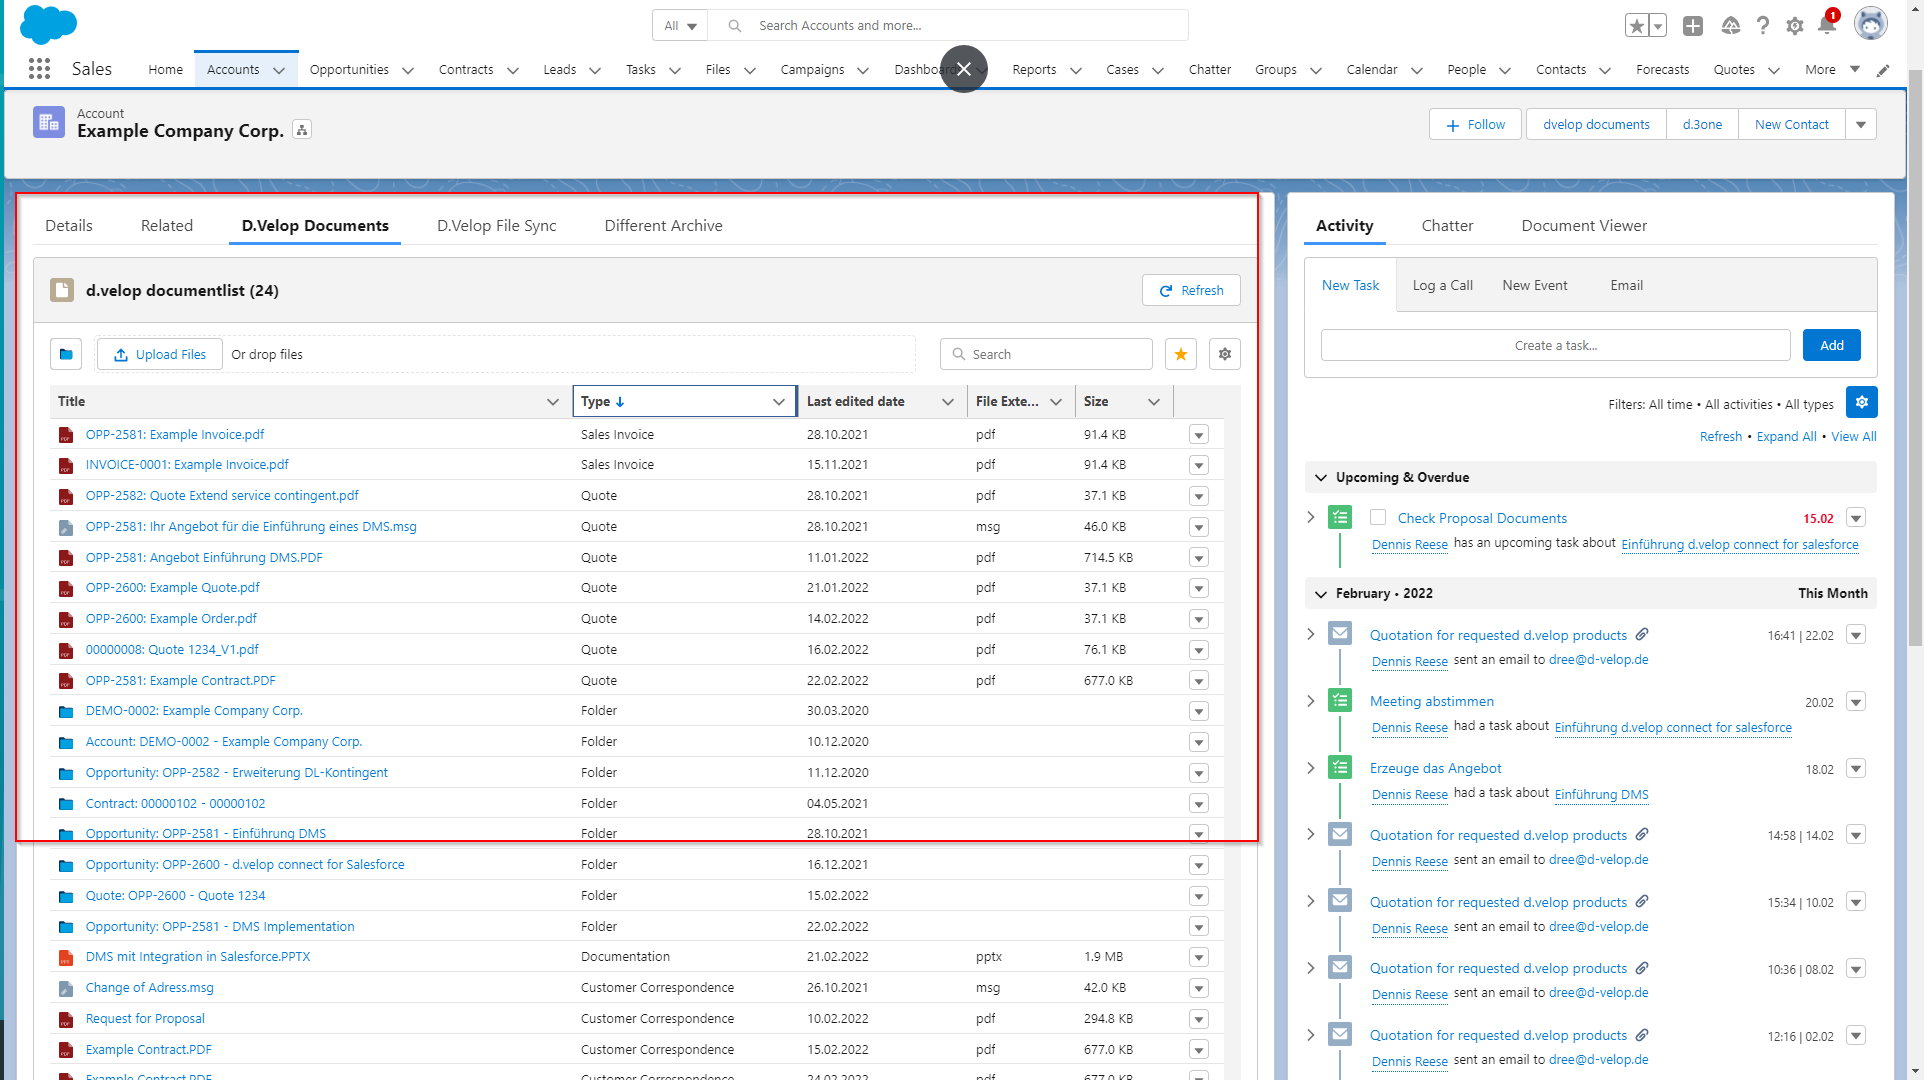Open Salesforce Help question mark icon
1924x1080 pixels.
coord(1763,25)
